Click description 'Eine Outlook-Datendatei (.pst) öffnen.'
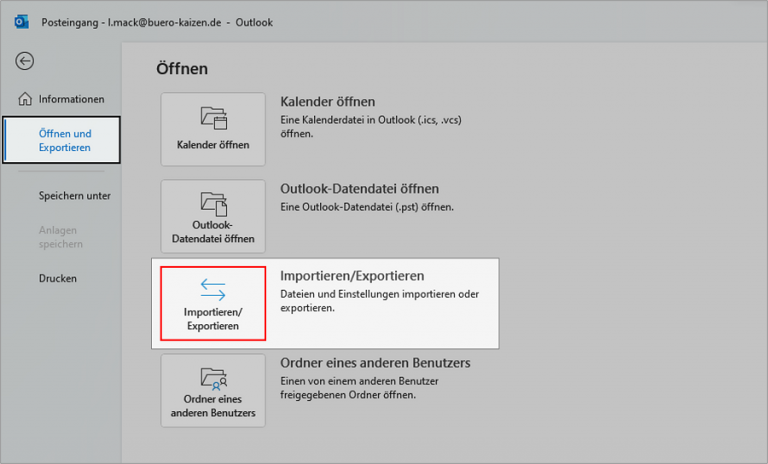The width and height of the screenshot is (768, 464). [367, 207]
